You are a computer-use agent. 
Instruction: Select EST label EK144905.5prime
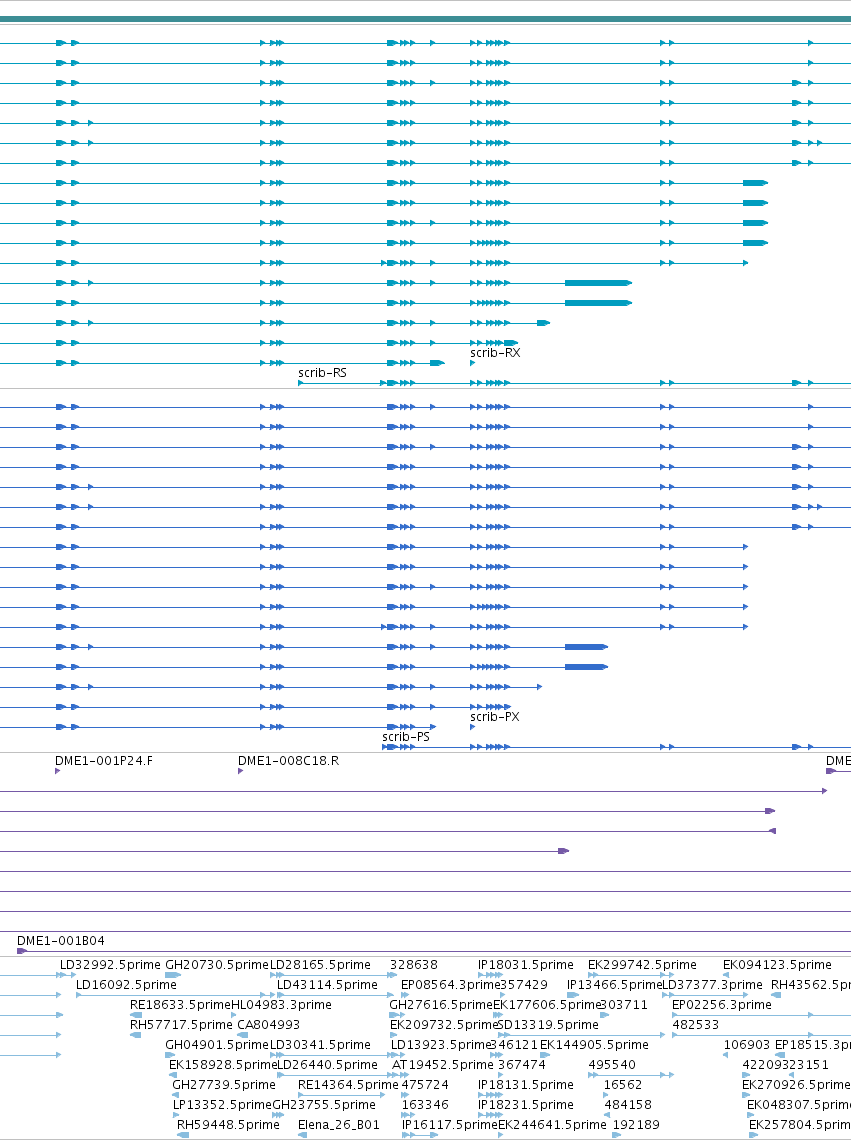pyautogui.click(x=594, y=1045)
